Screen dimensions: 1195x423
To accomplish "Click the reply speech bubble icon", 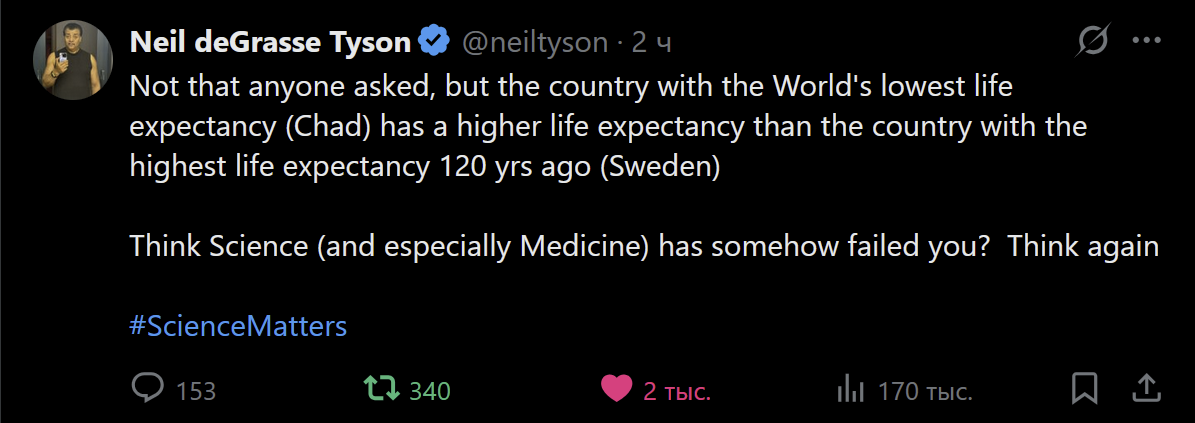I will (x=148, y=388).
